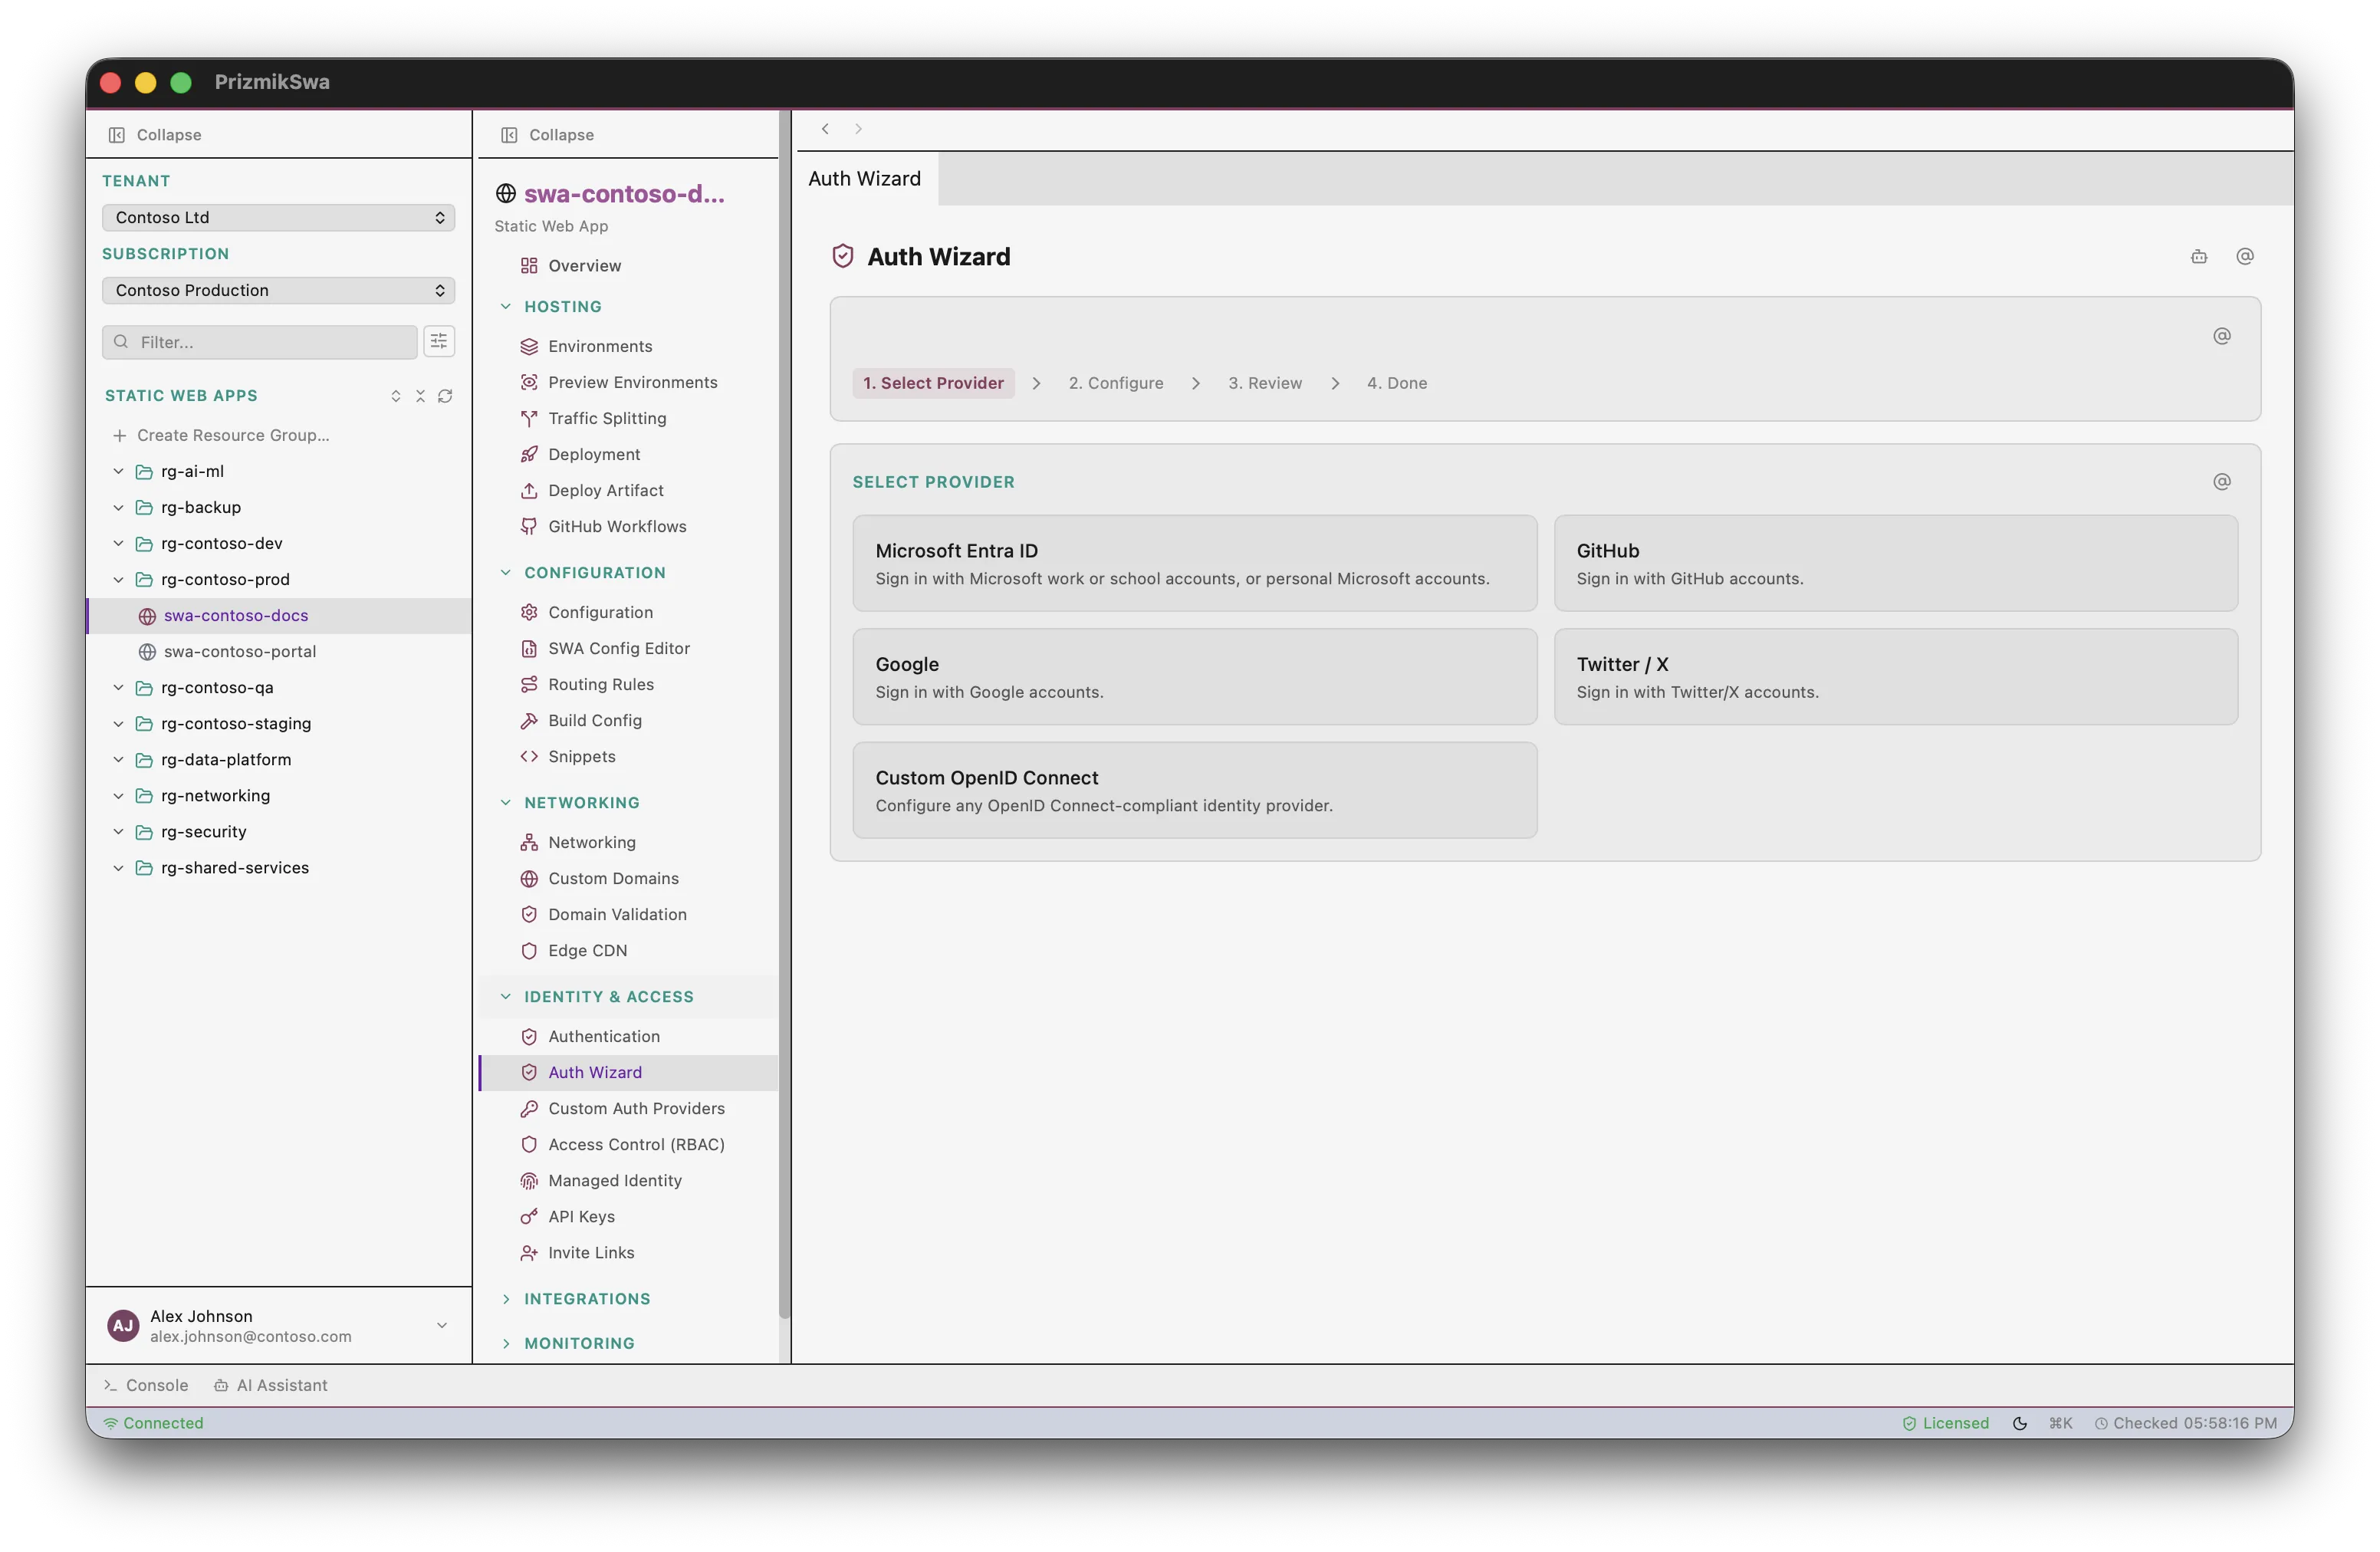Choose Google provider card
2380x1552 pixels.
click(1194, 676)
